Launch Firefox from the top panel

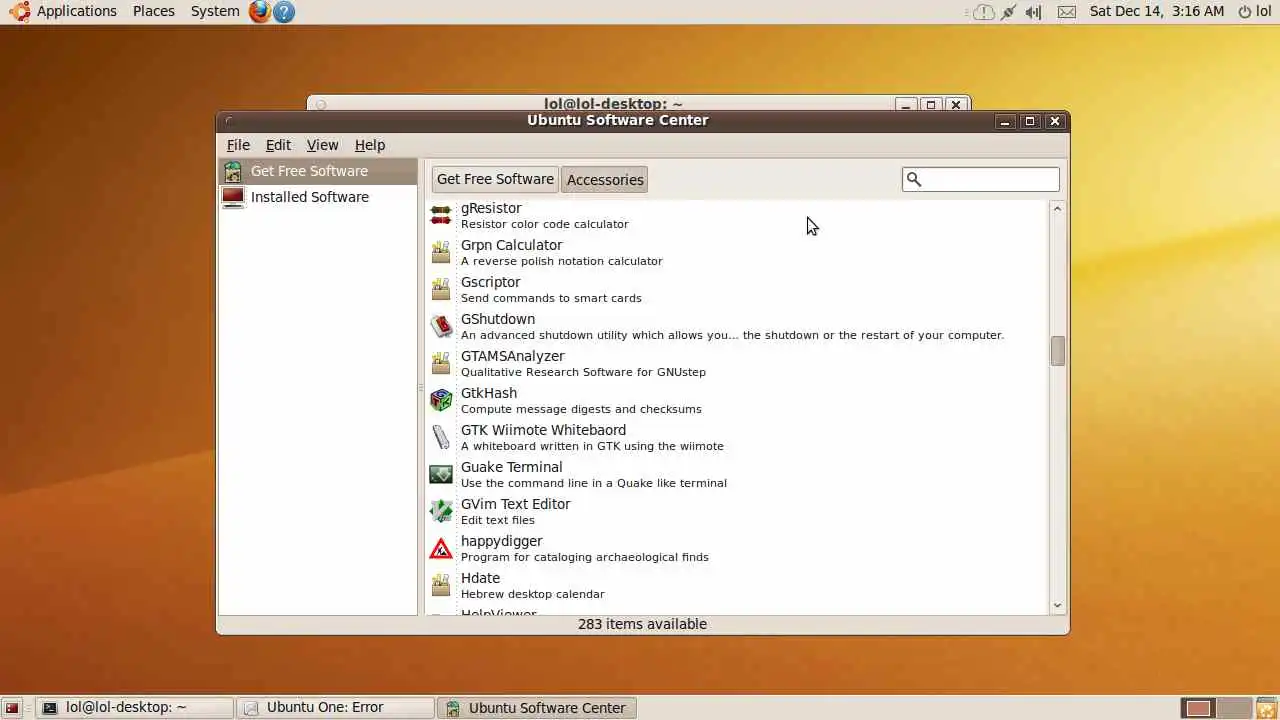click(x=260, y=12)
